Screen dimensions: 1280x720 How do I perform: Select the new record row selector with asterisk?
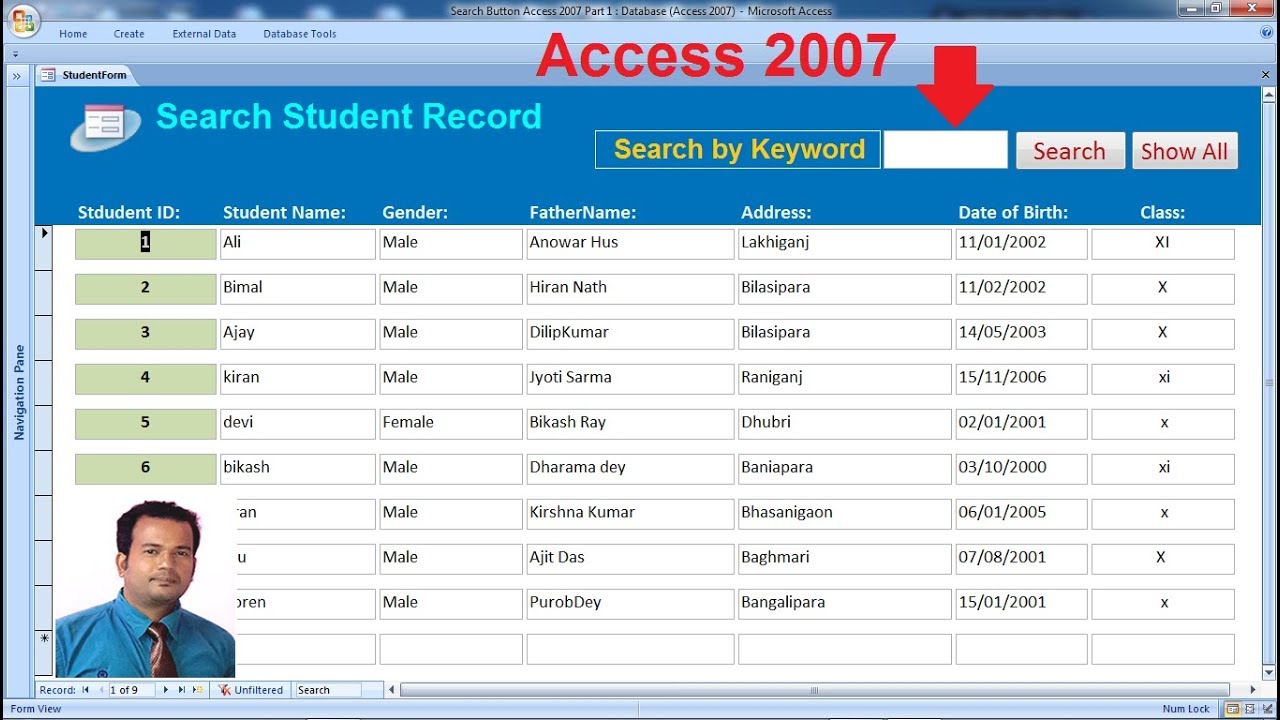44,653
